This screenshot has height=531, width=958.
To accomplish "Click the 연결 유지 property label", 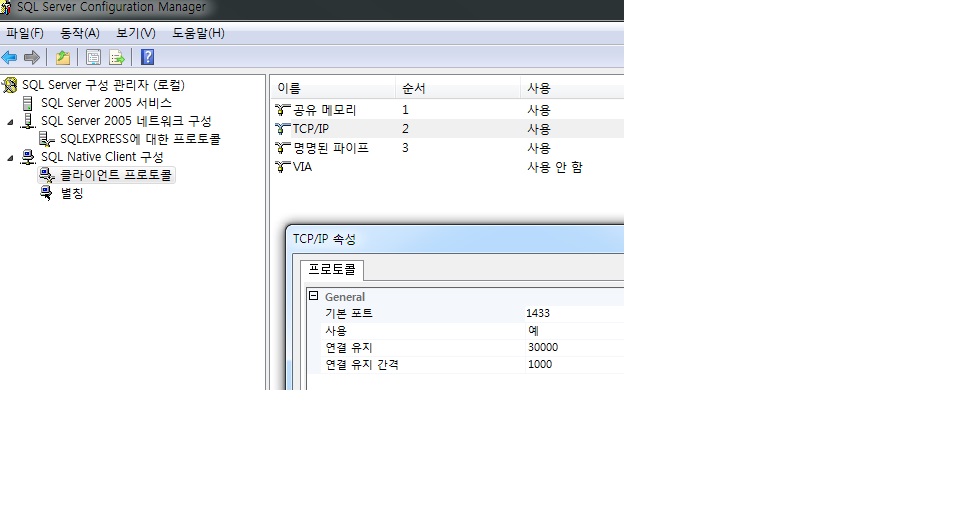I will pos(348,347).
